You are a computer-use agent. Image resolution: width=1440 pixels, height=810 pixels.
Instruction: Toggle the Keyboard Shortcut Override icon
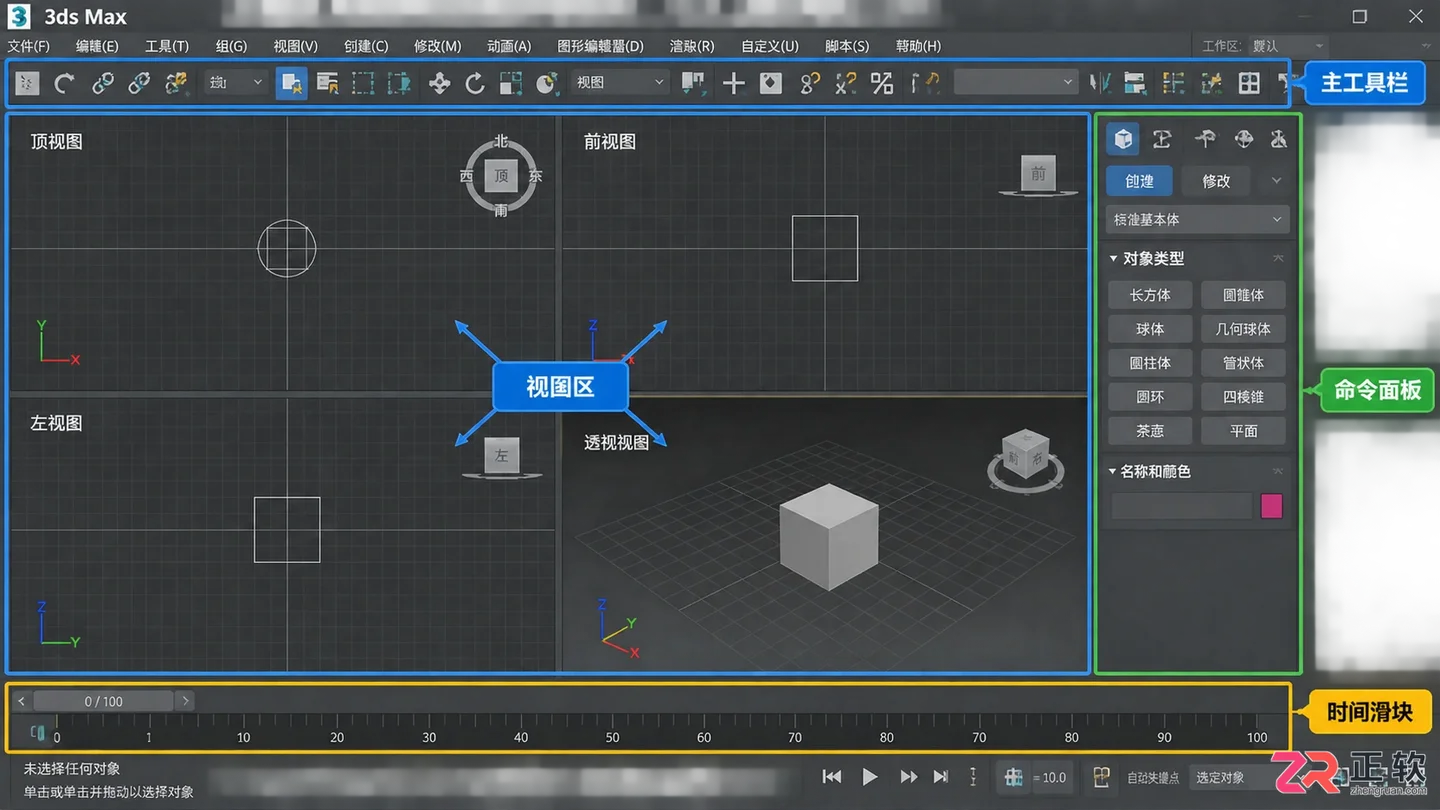(771, 83)
